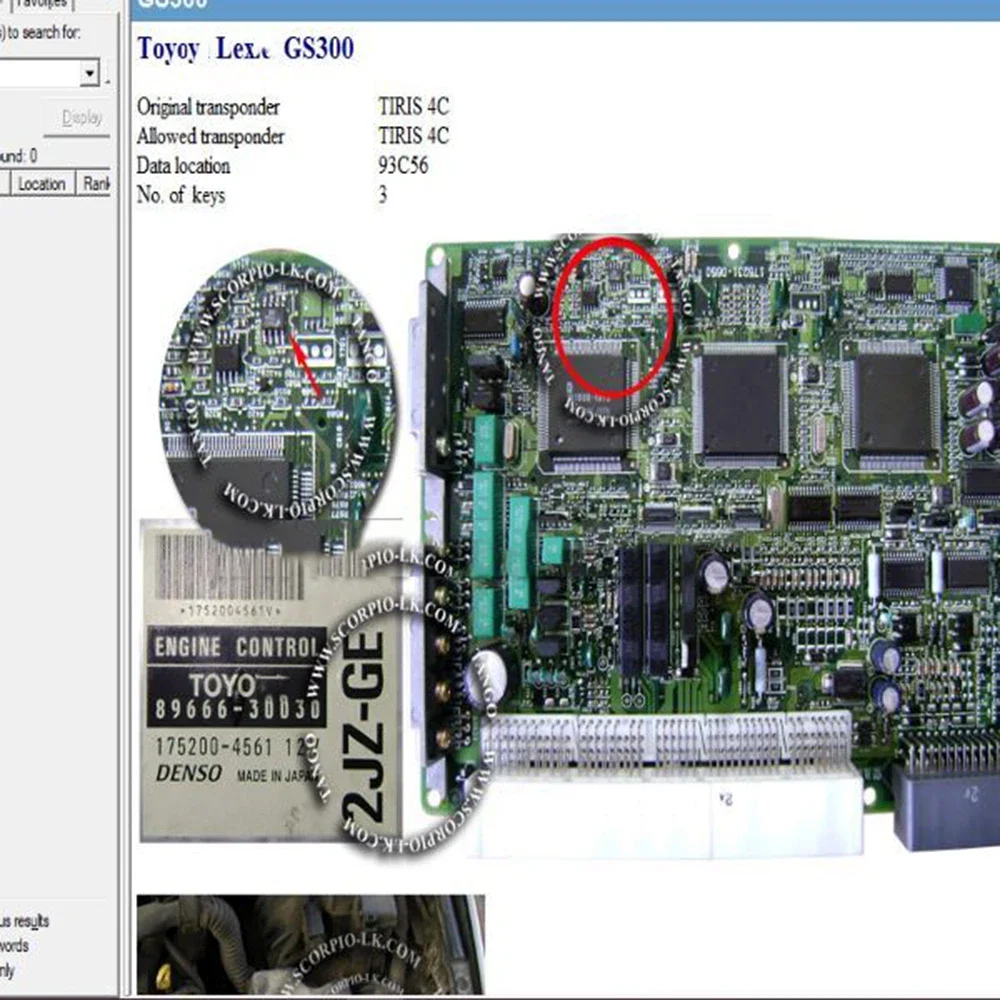The width and height of the screenshot is (1000, 1000).
Task: Click the 'Data location' label
Action: tap(183, 165)
